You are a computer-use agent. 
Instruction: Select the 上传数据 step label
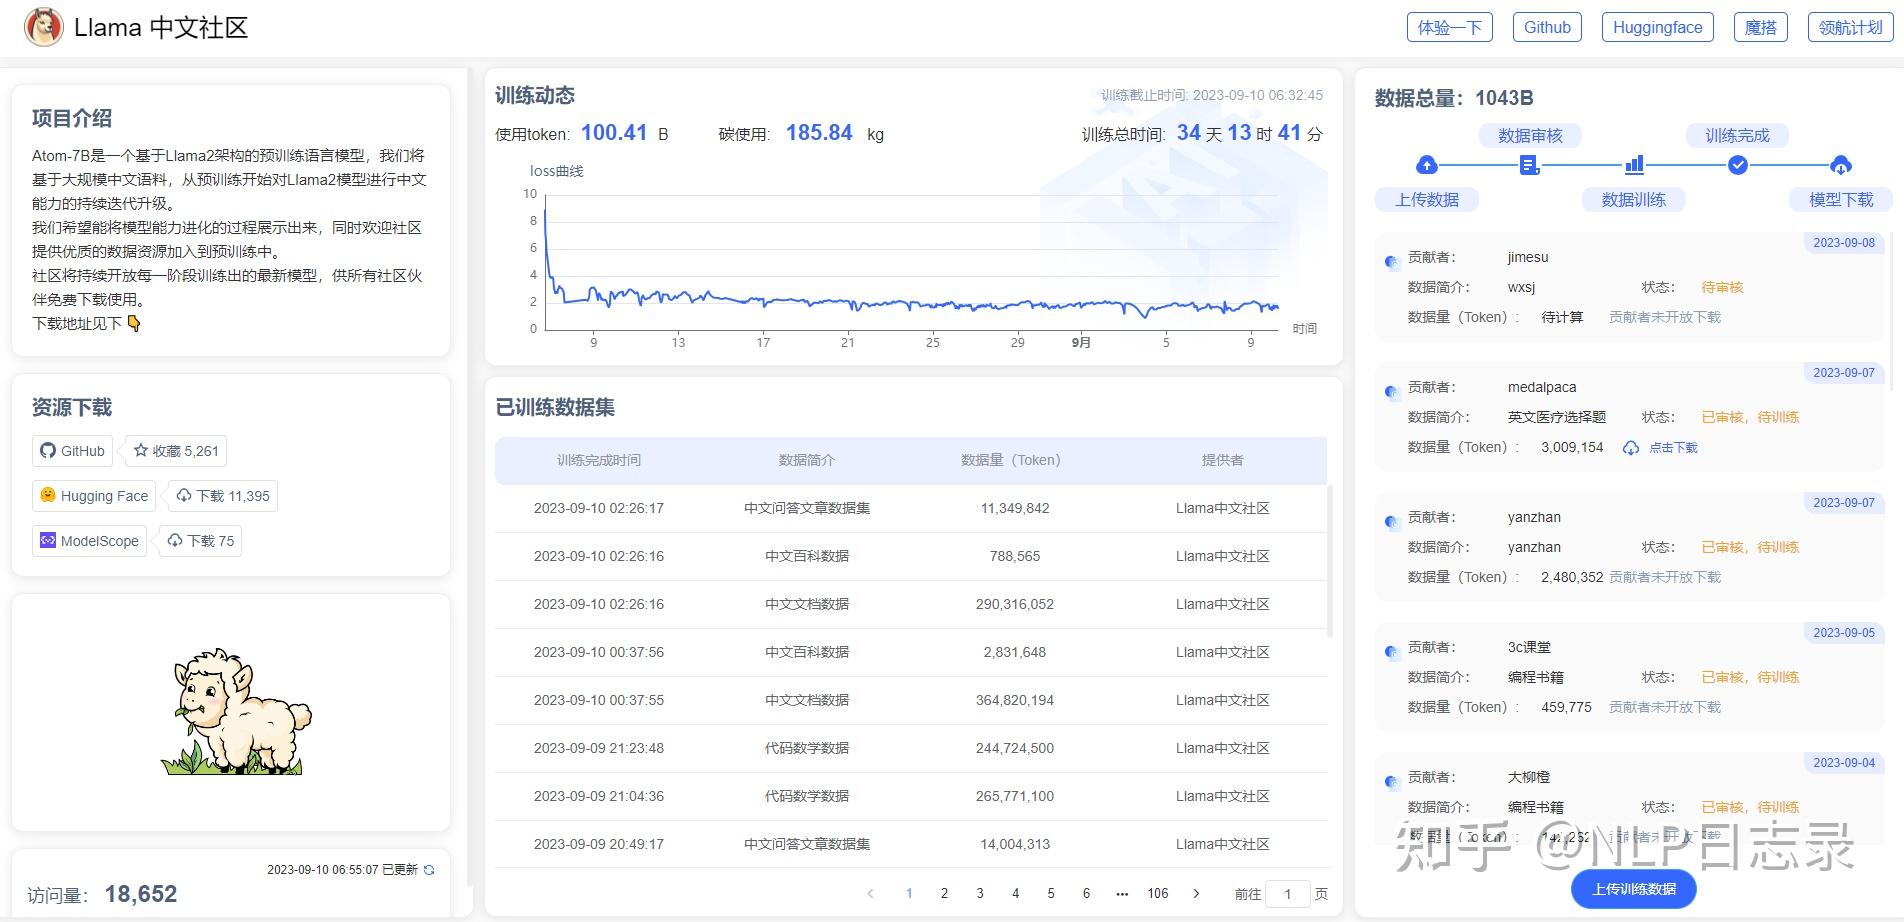1427,200
